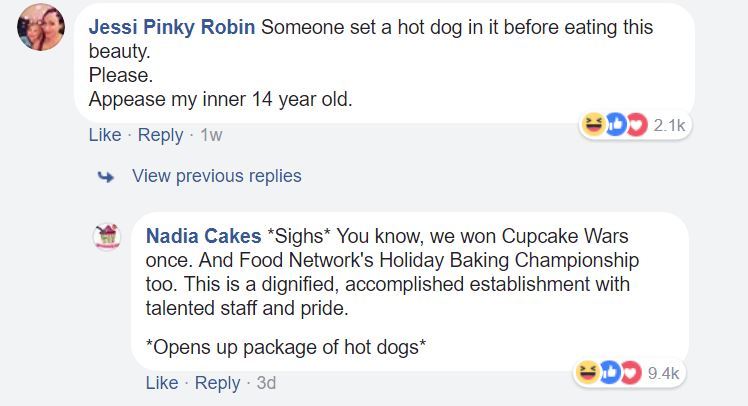Expand View previous replies
Screen dimensions: 748x406
(x=216, y=176)
